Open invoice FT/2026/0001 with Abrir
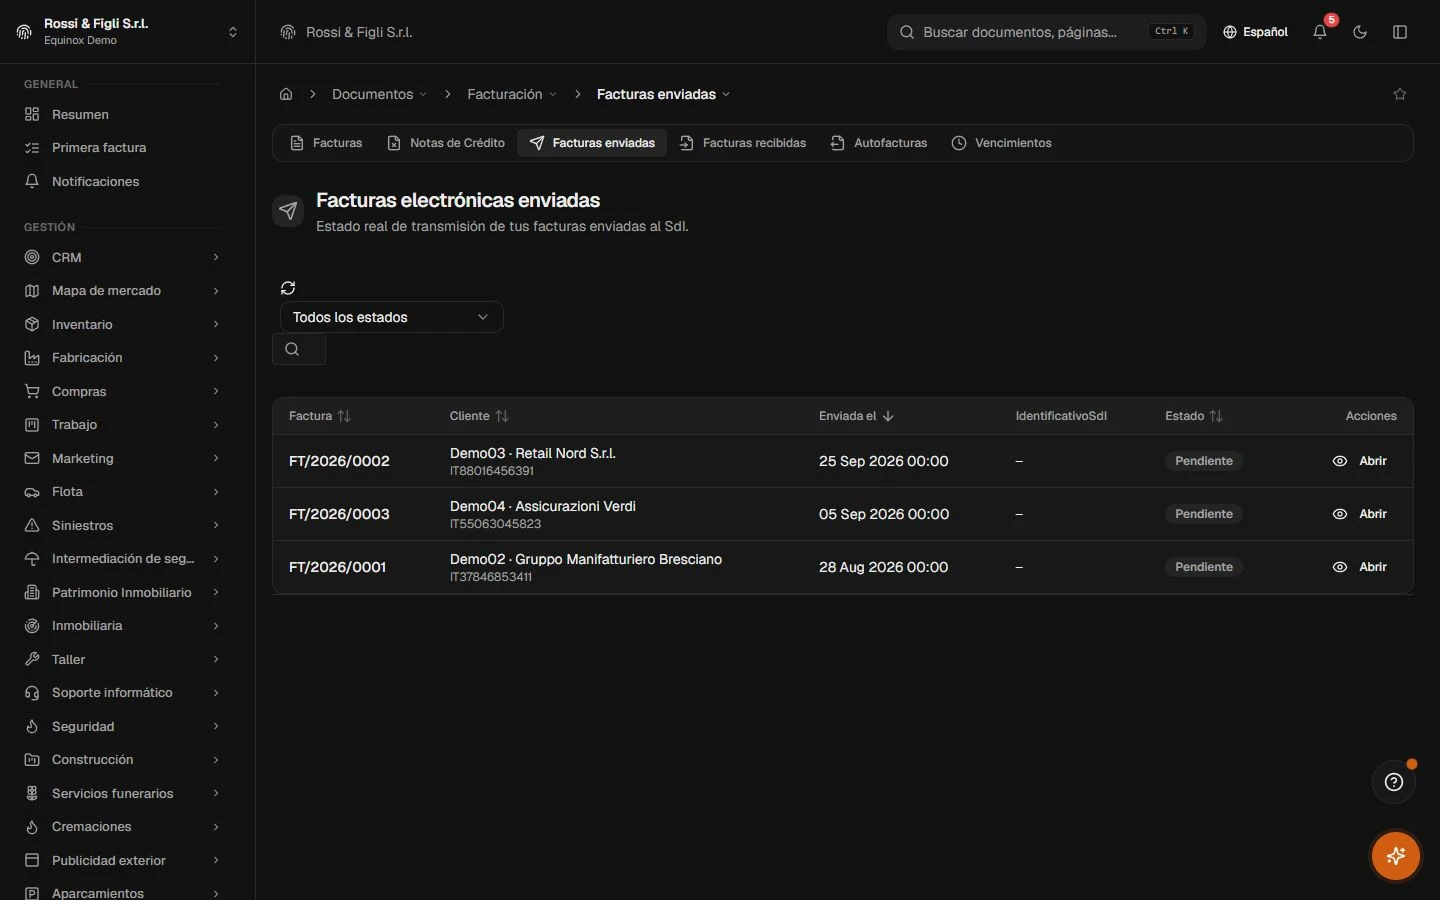1440x900 pixels. (1360, 567)
